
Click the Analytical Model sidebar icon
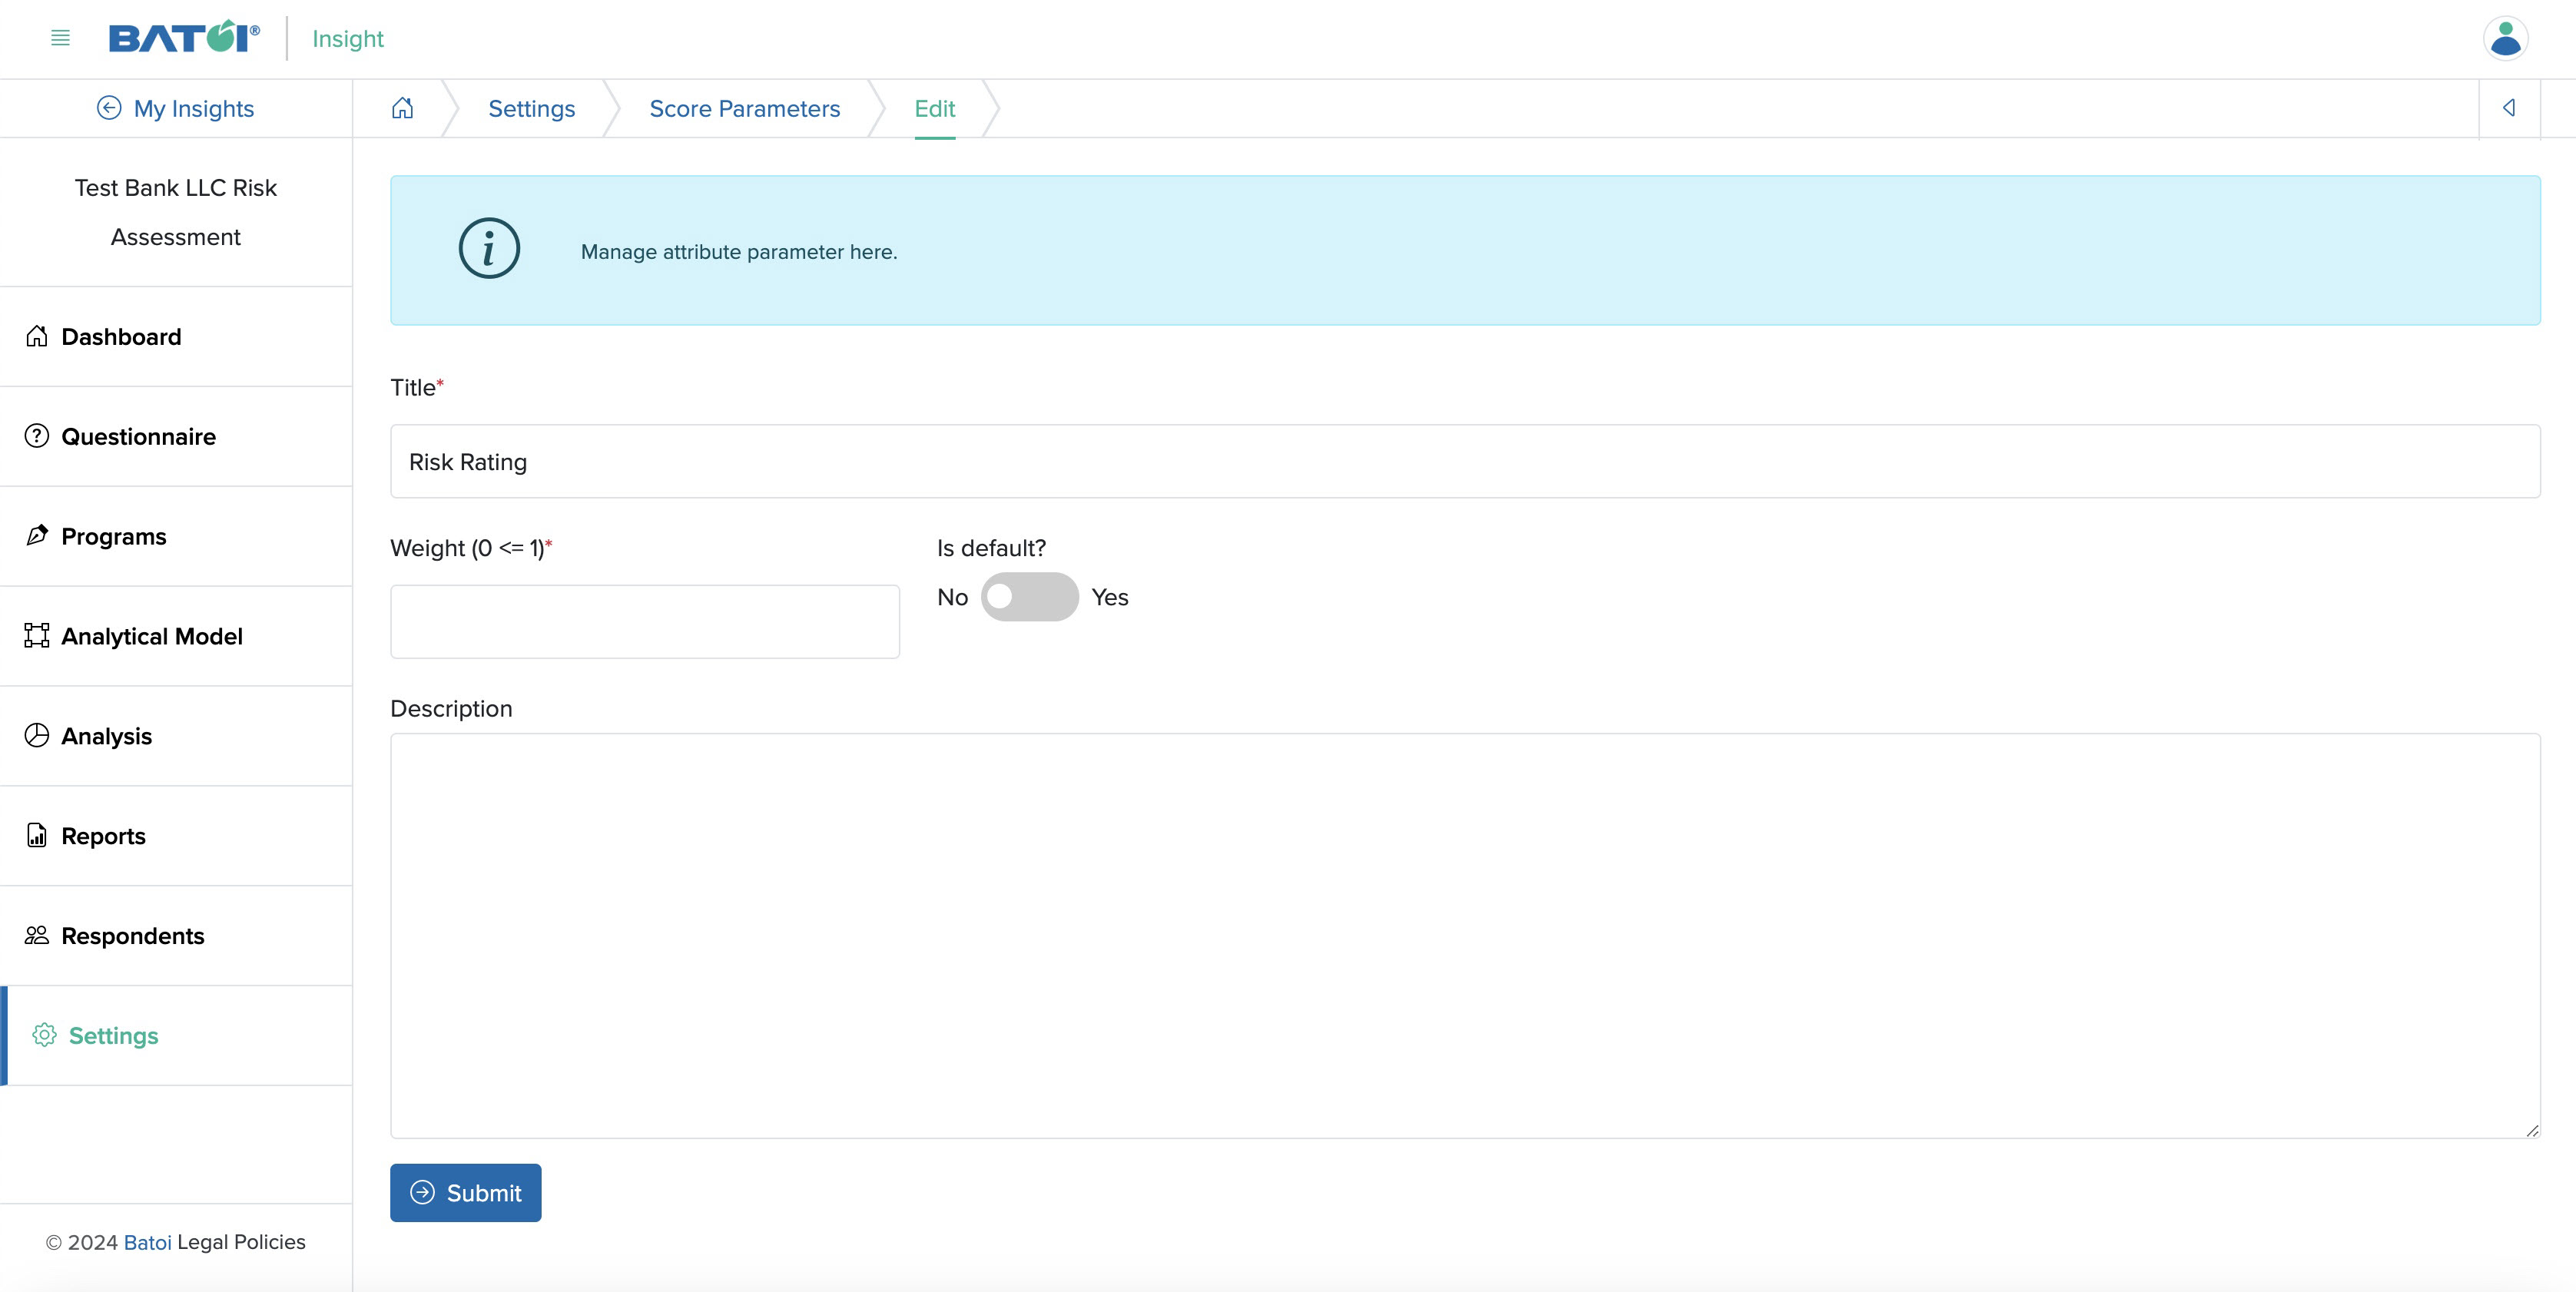36,634
